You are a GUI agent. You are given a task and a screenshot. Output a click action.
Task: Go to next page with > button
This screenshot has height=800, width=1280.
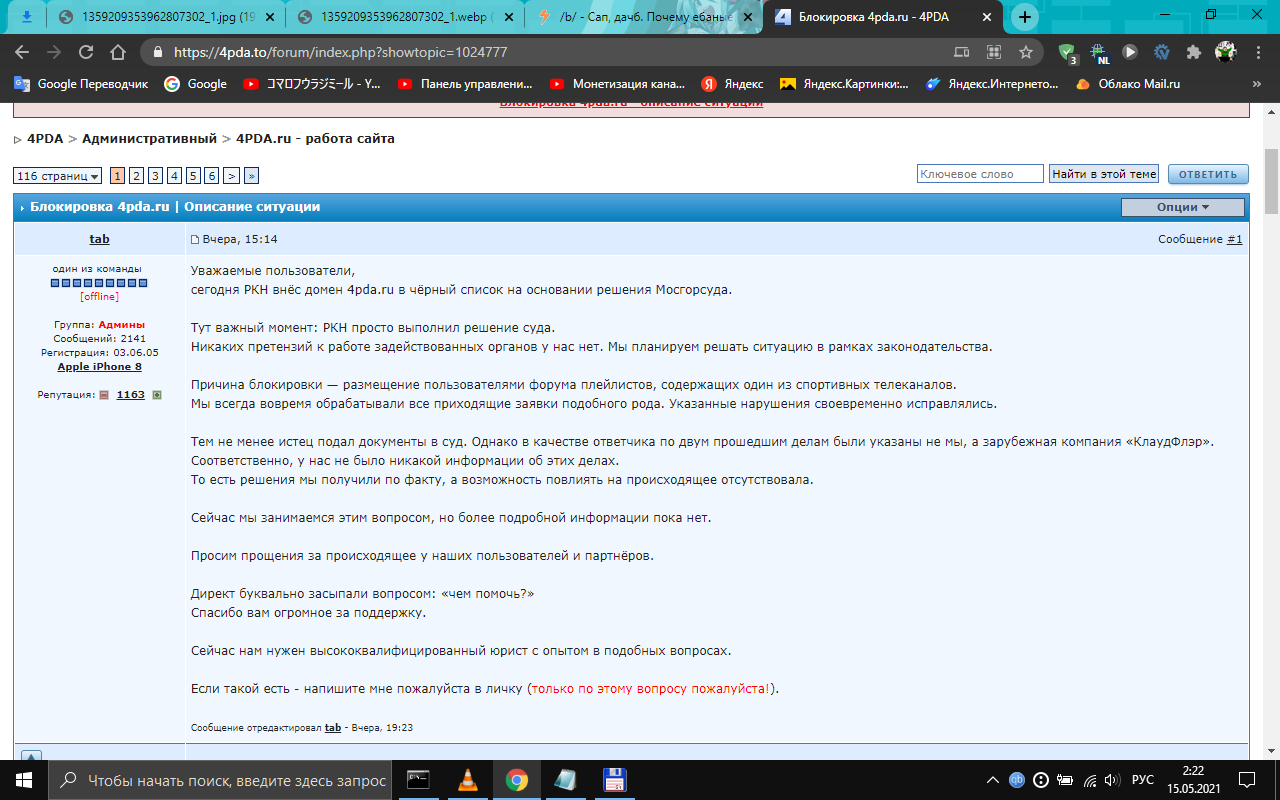(231, 176)
